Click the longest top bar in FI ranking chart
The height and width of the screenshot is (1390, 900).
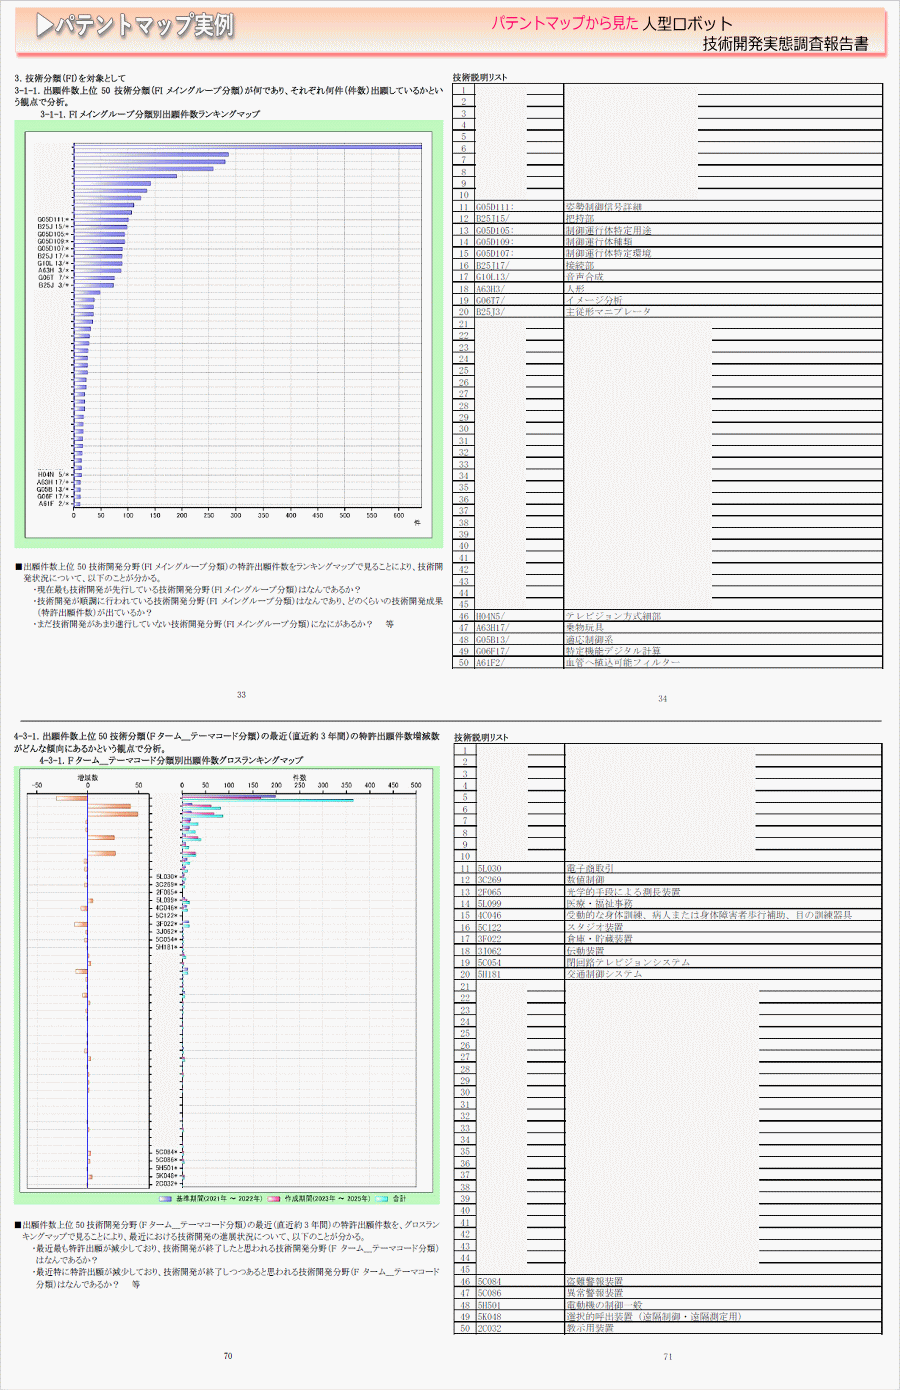pos(247,147)
